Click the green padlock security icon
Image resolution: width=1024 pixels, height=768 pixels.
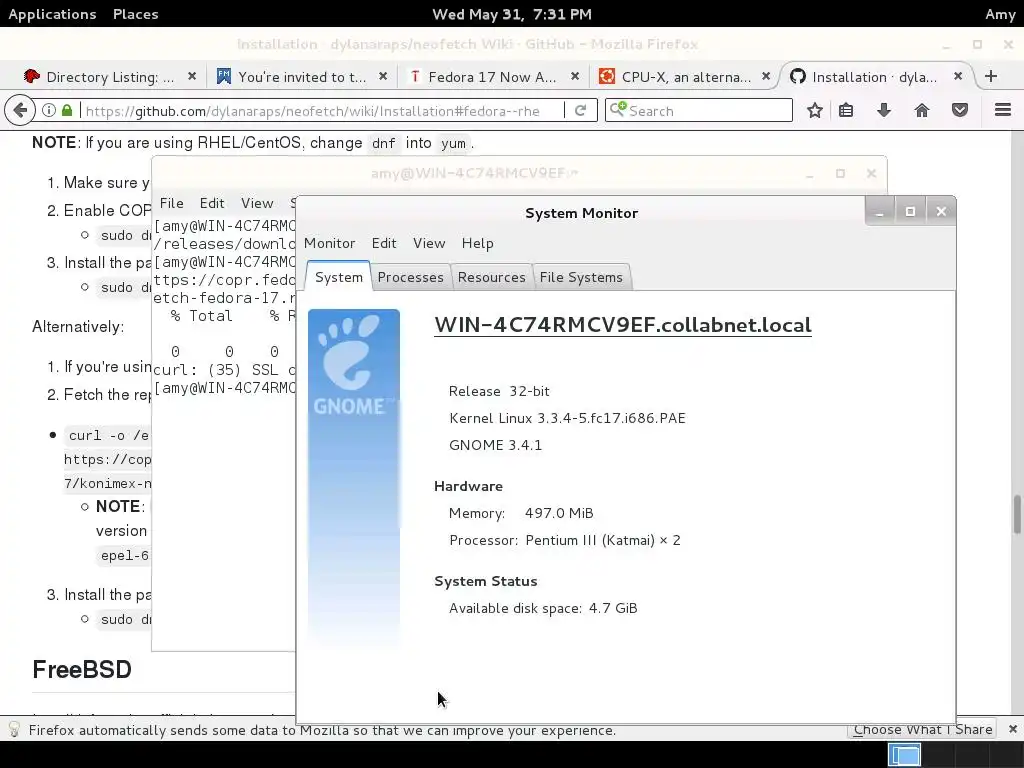[x=67, y=110]
